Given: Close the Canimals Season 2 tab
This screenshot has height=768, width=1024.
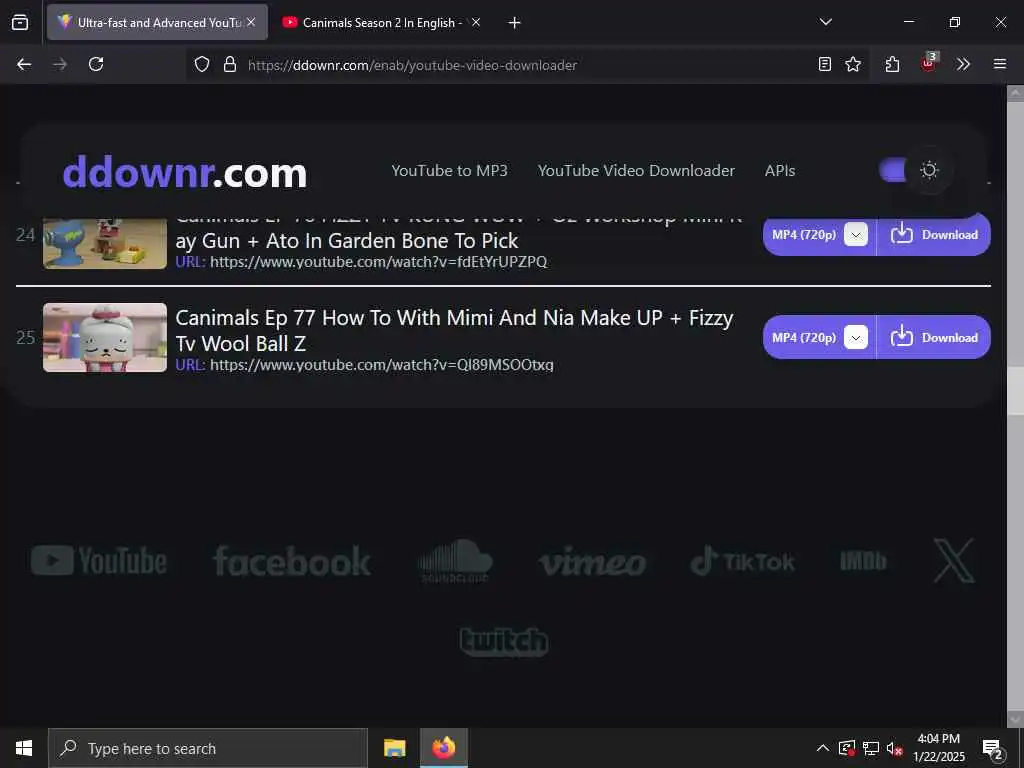Looking at the screenshot, I should [x=476, y=22].
